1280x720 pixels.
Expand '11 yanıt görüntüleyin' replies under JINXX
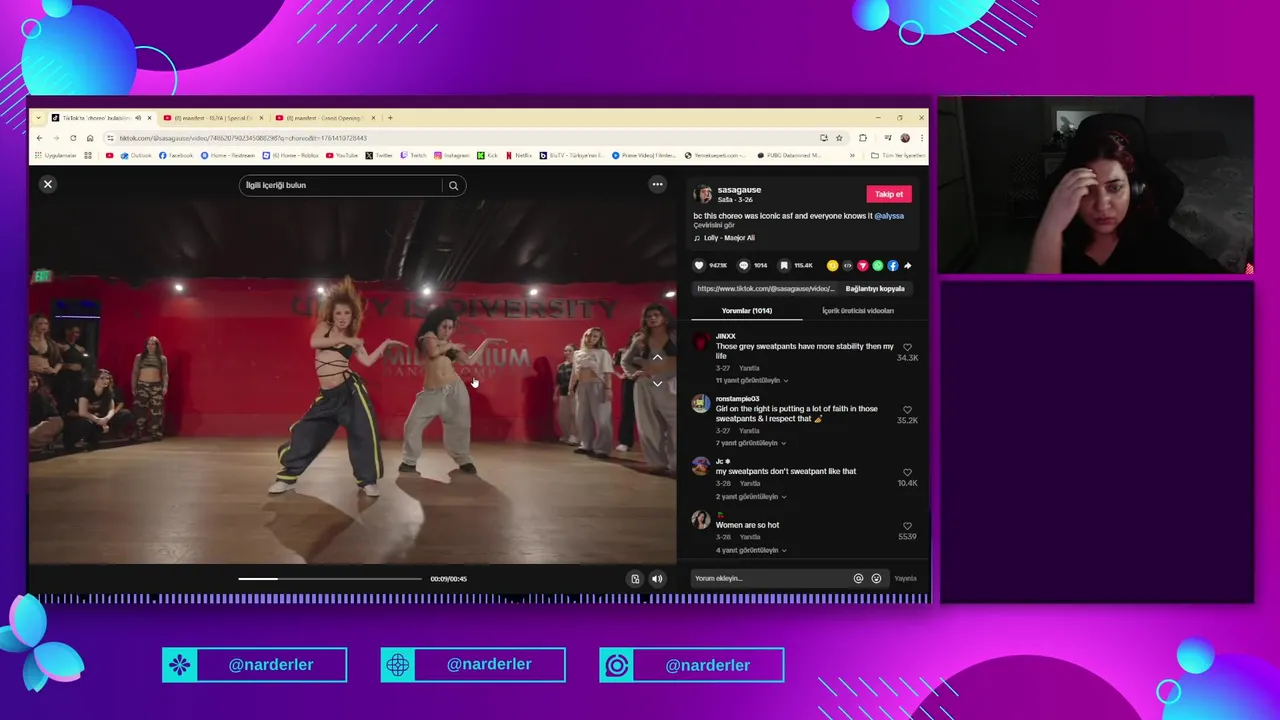[751, 381]
